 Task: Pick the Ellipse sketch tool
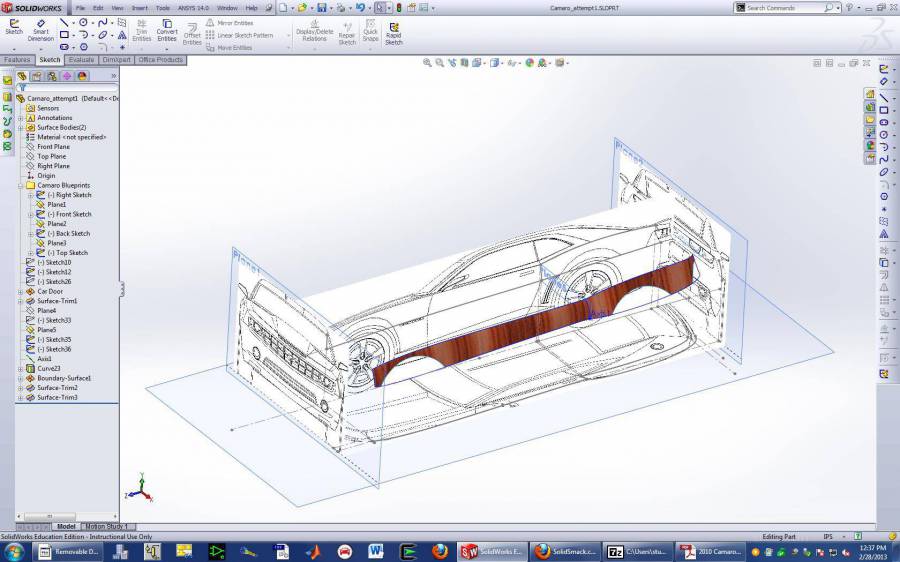tap(103, 35)
